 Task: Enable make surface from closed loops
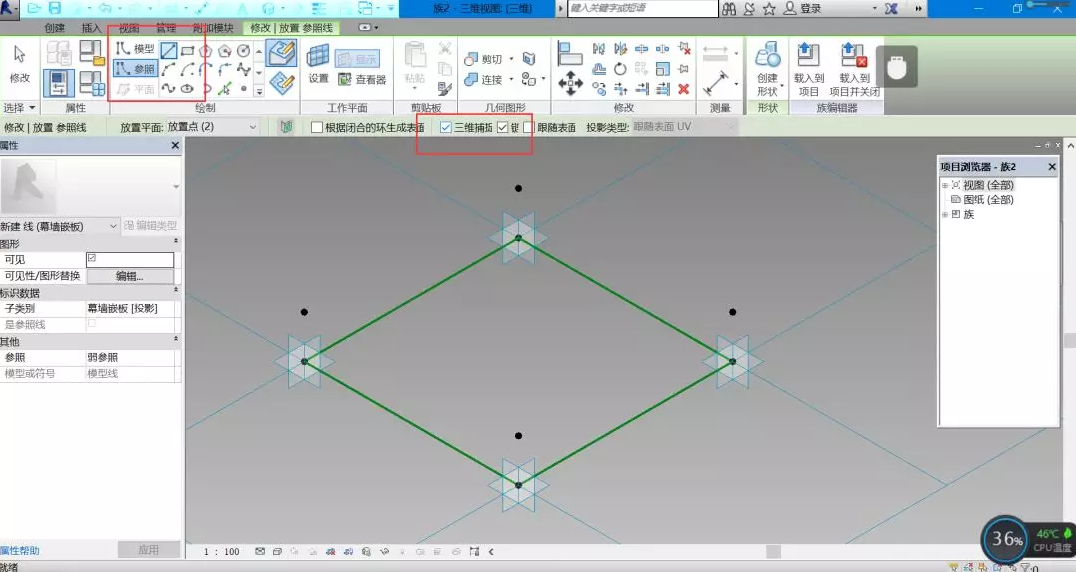pyautogui.click(x=317, y=128)
